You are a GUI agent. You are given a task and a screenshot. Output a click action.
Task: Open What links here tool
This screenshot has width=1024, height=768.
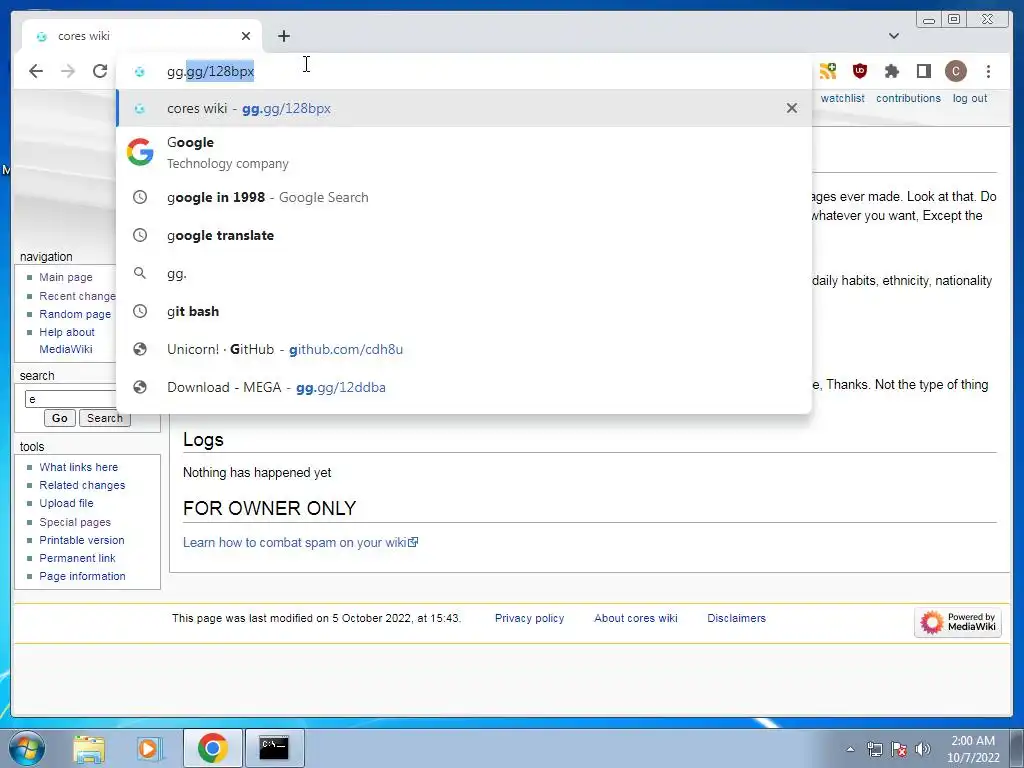pyautogui.click(x=78, y=467)
